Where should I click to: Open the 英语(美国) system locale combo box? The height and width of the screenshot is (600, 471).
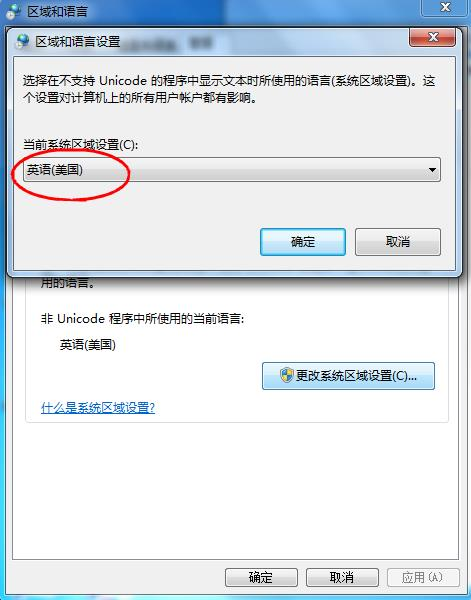(x=232, y=170)
